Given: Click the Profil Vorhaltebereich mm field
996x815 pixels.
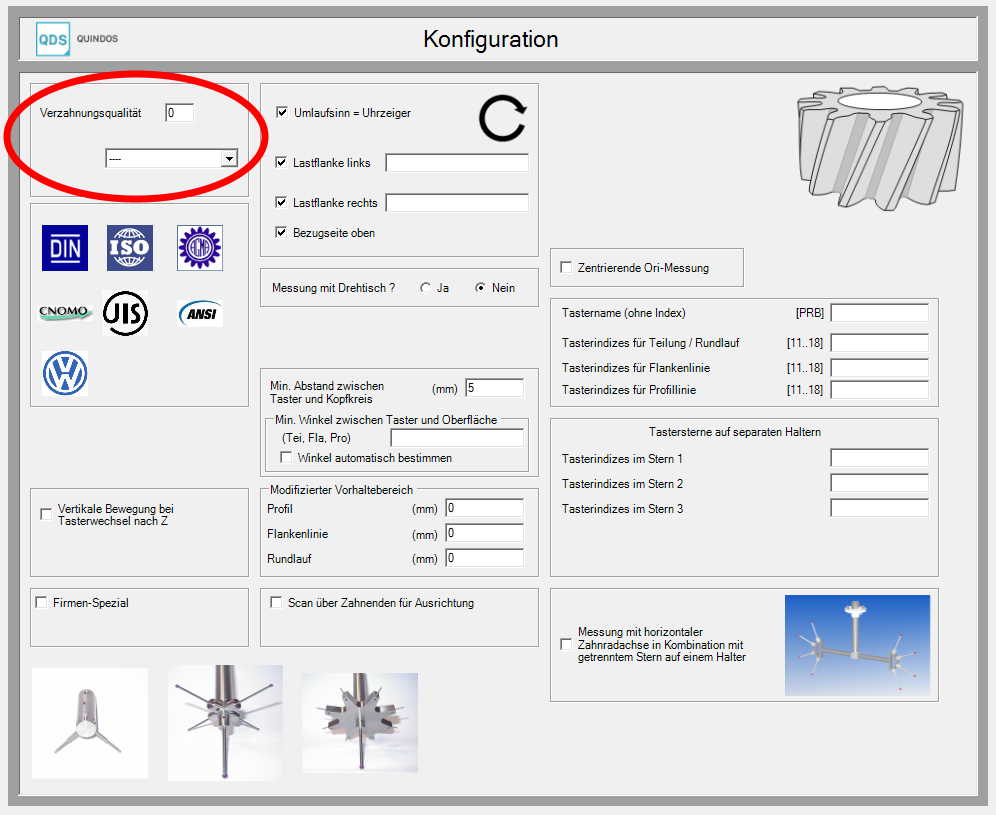Looking at the screenshot, I should [485, 508].
